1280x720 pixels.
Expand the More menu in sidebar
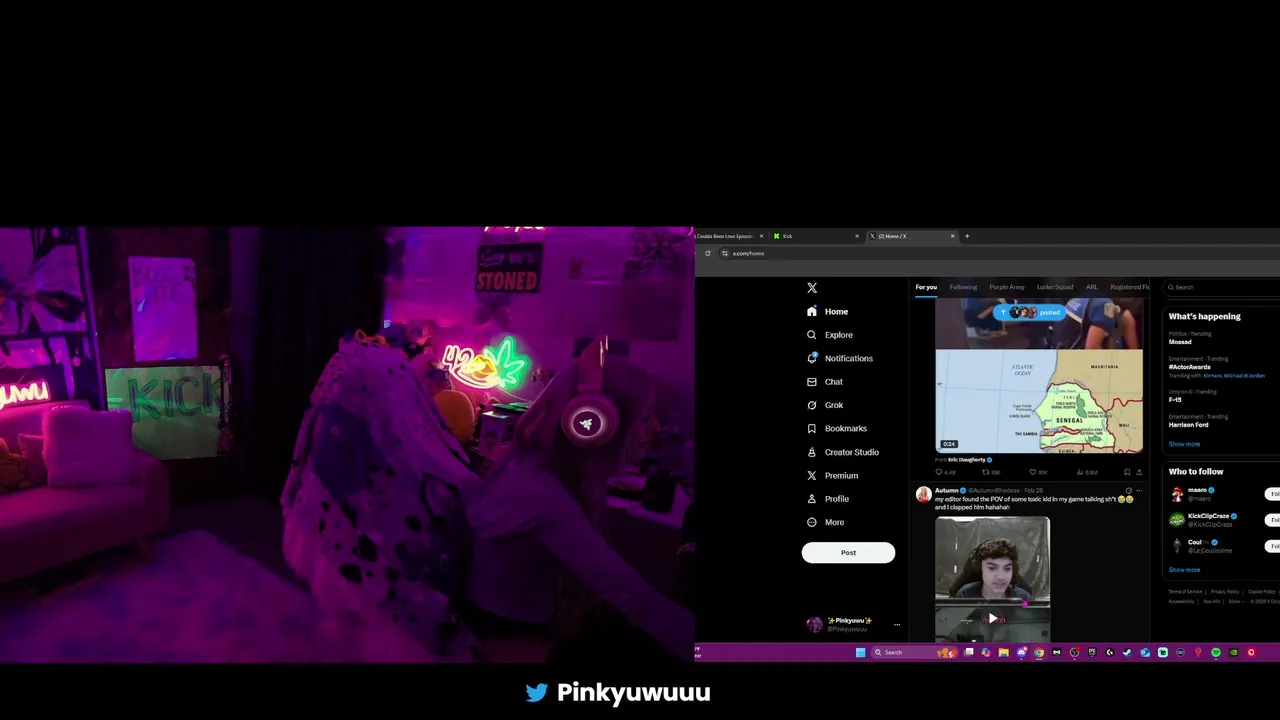point(825,522)
